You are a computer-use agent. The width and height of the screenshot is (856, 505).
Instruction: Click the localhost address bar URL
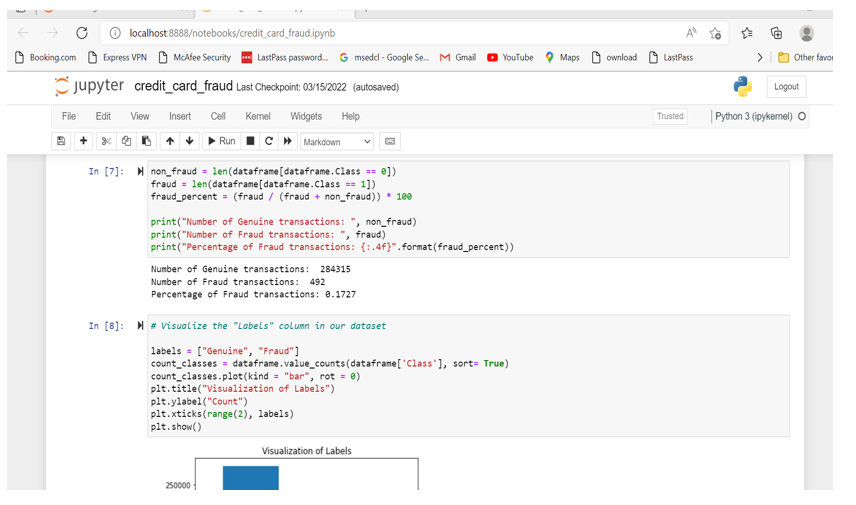[232, 33]
